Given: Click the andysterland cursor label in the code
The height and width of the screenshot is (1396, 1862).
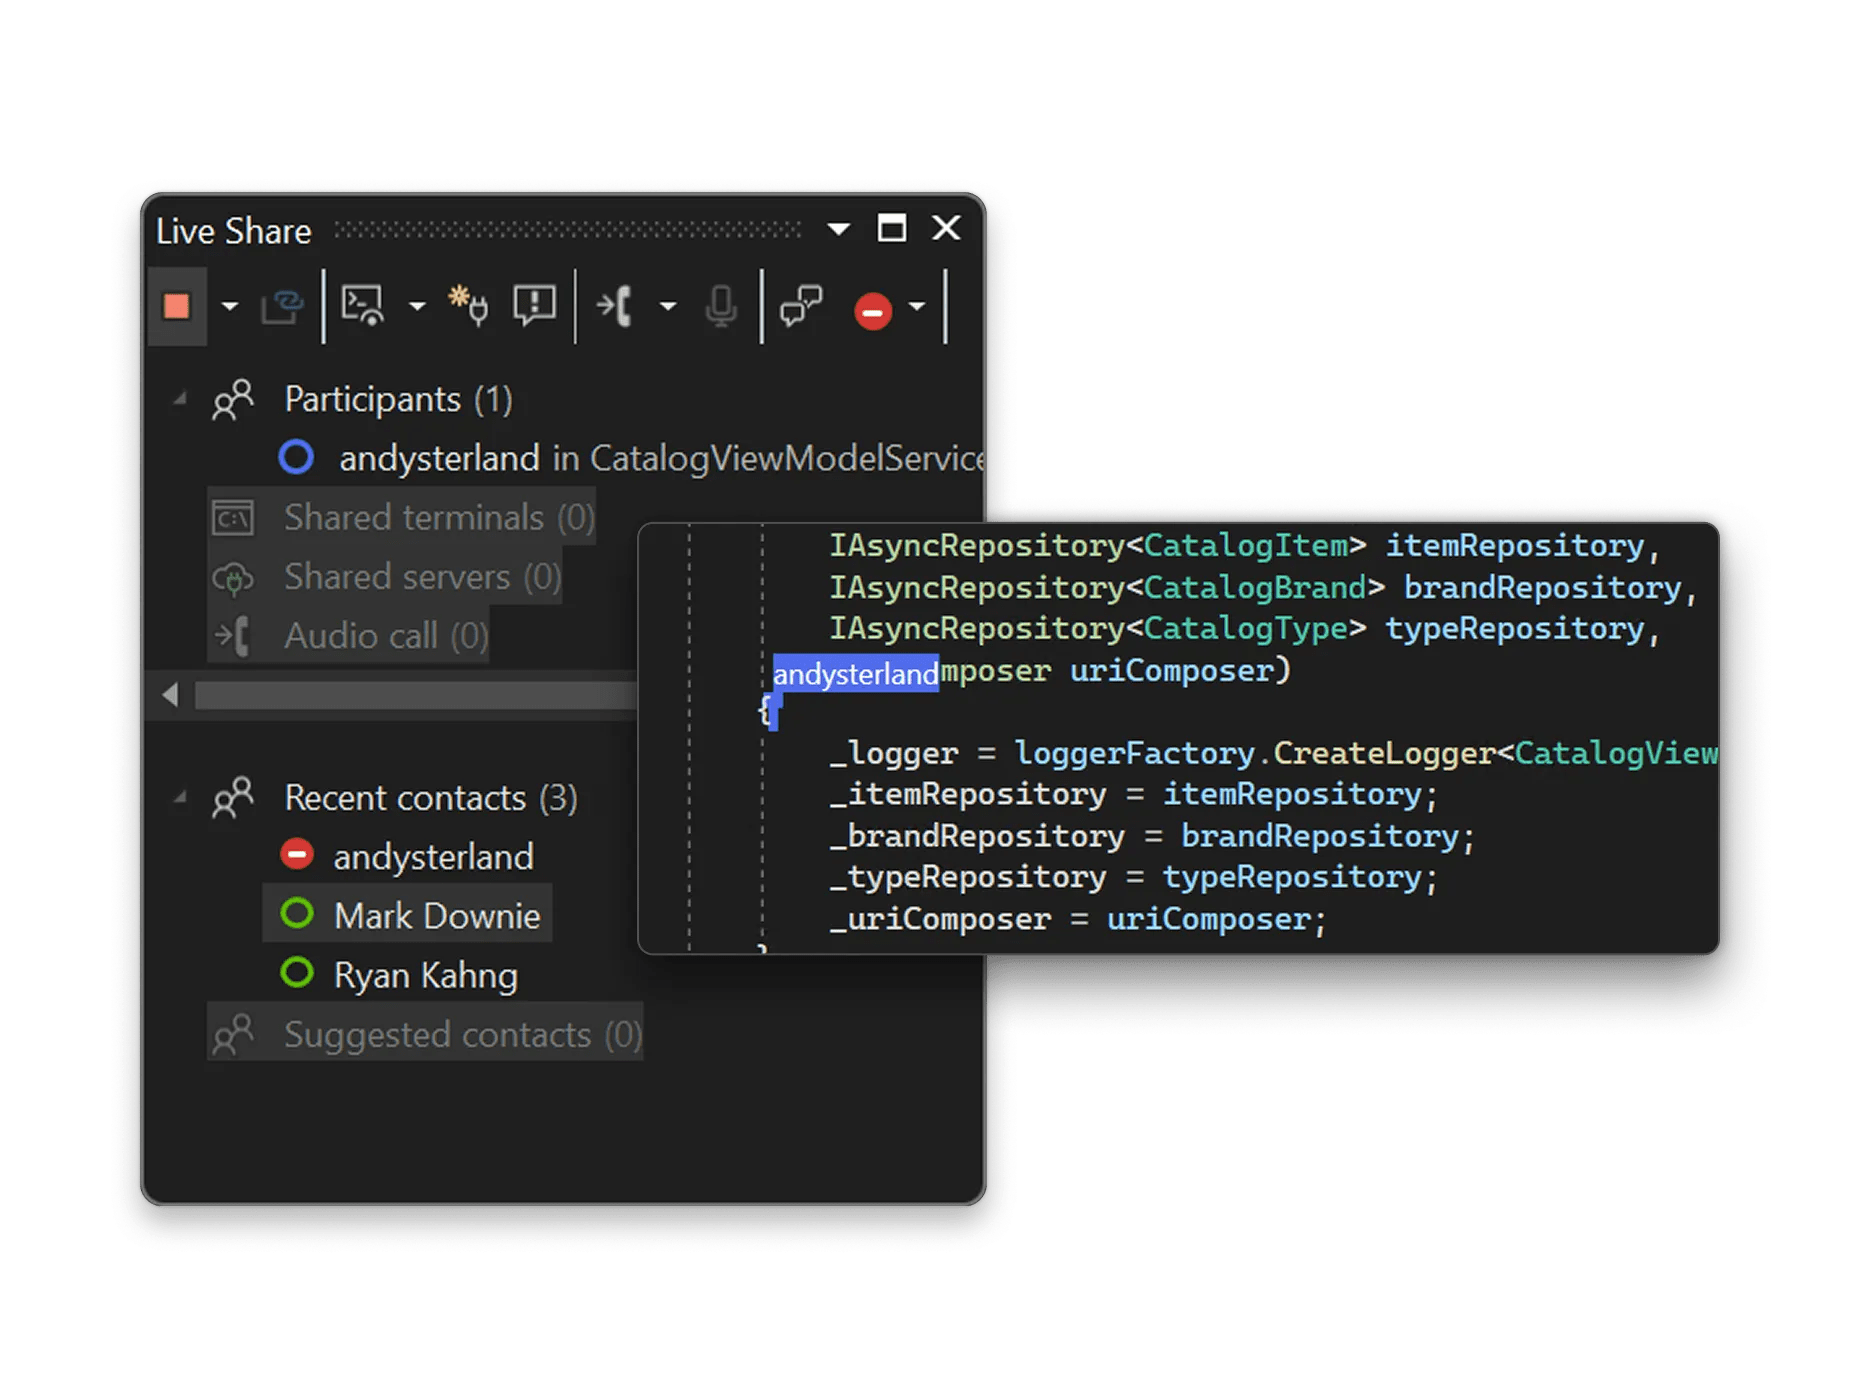Looking at the screenshot, I should (856, 673).
